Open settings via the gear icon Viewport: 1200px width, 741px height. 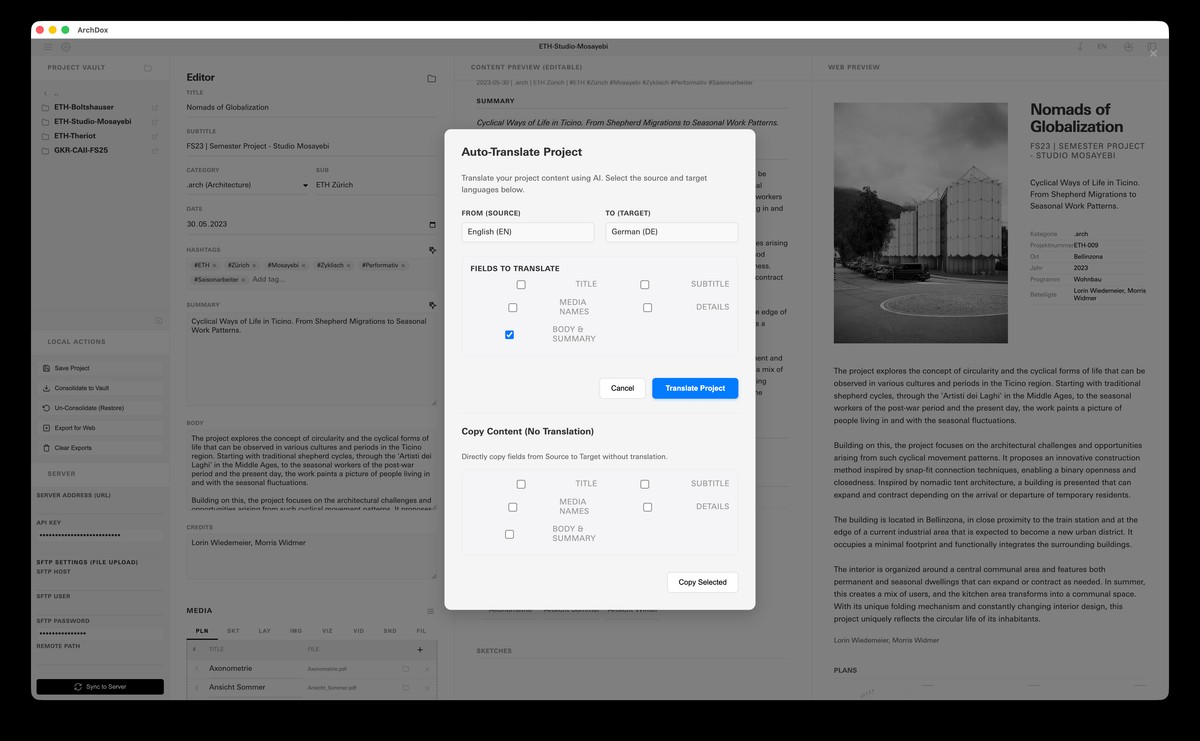point(66,47)
